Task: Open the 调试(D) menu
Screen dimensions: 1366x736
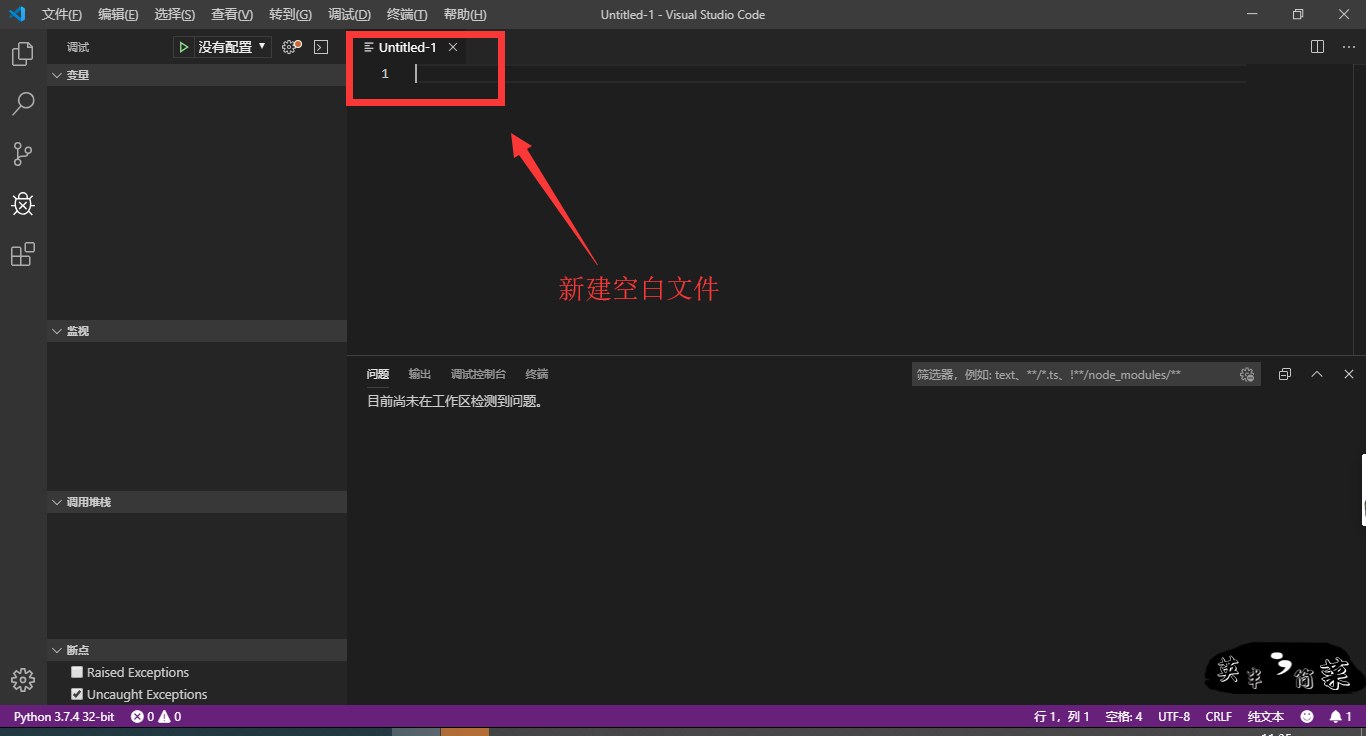Action: coord(349,14)
